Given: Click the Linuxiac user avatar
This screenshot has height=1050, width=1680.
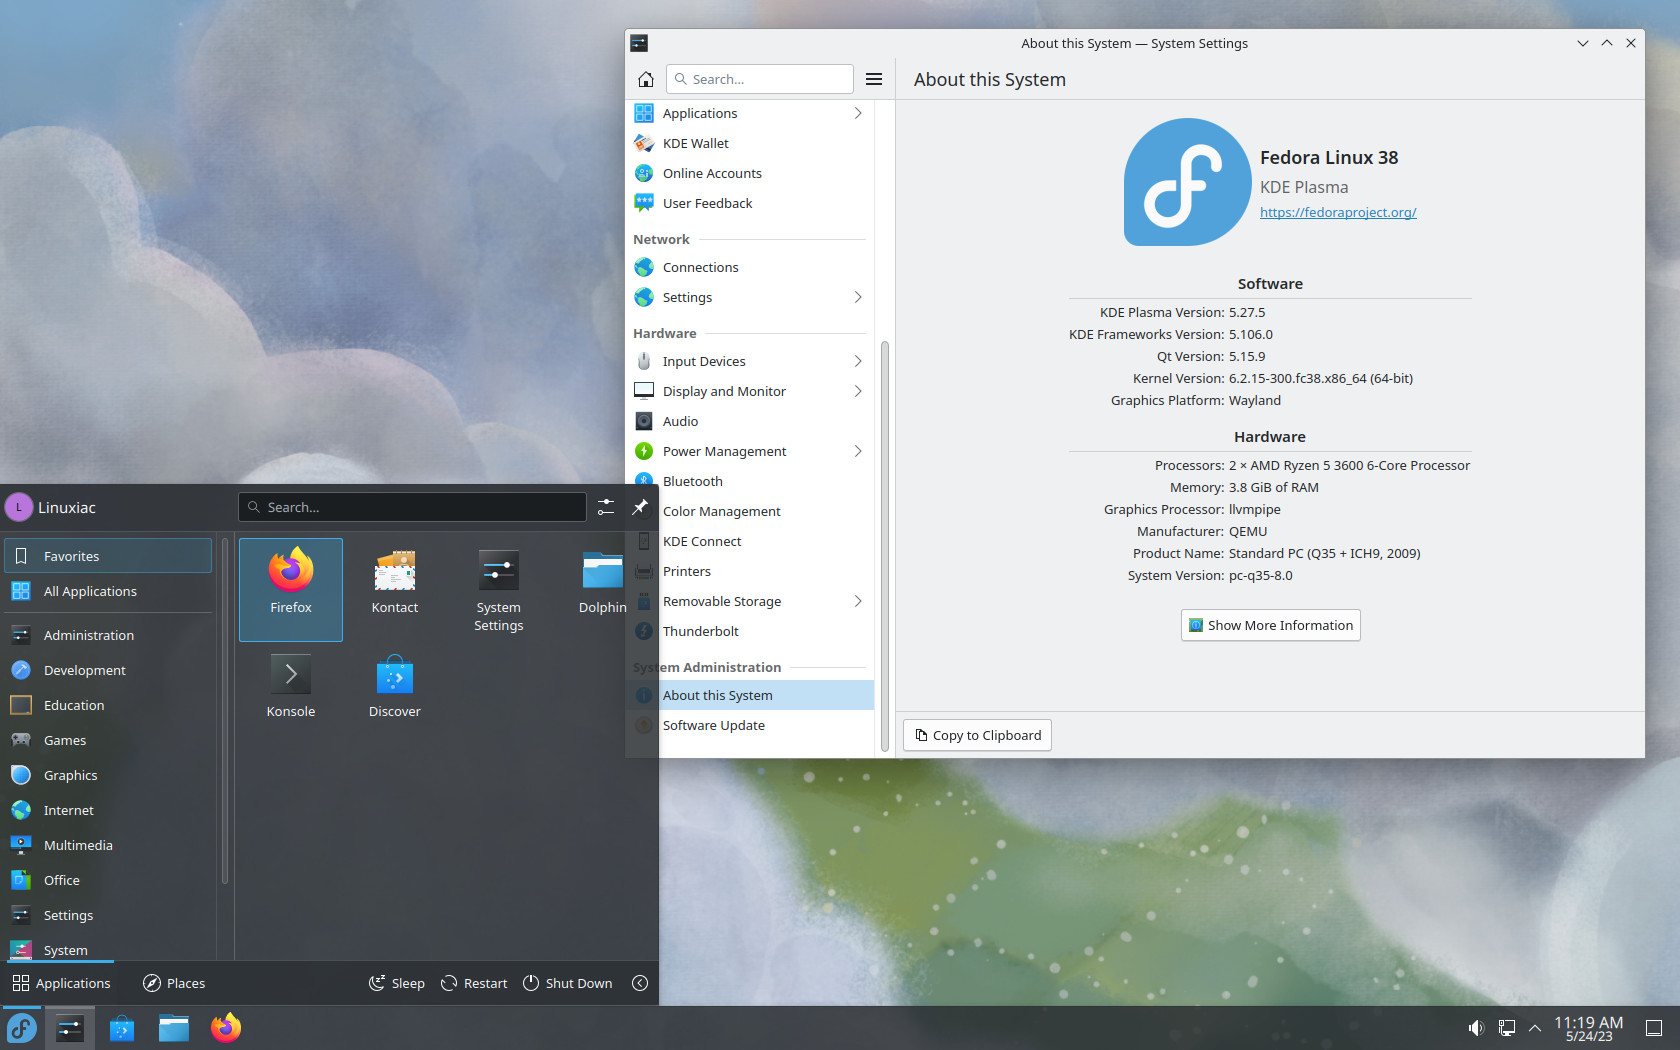Looking at the screenshot, I should click(19, 507).
